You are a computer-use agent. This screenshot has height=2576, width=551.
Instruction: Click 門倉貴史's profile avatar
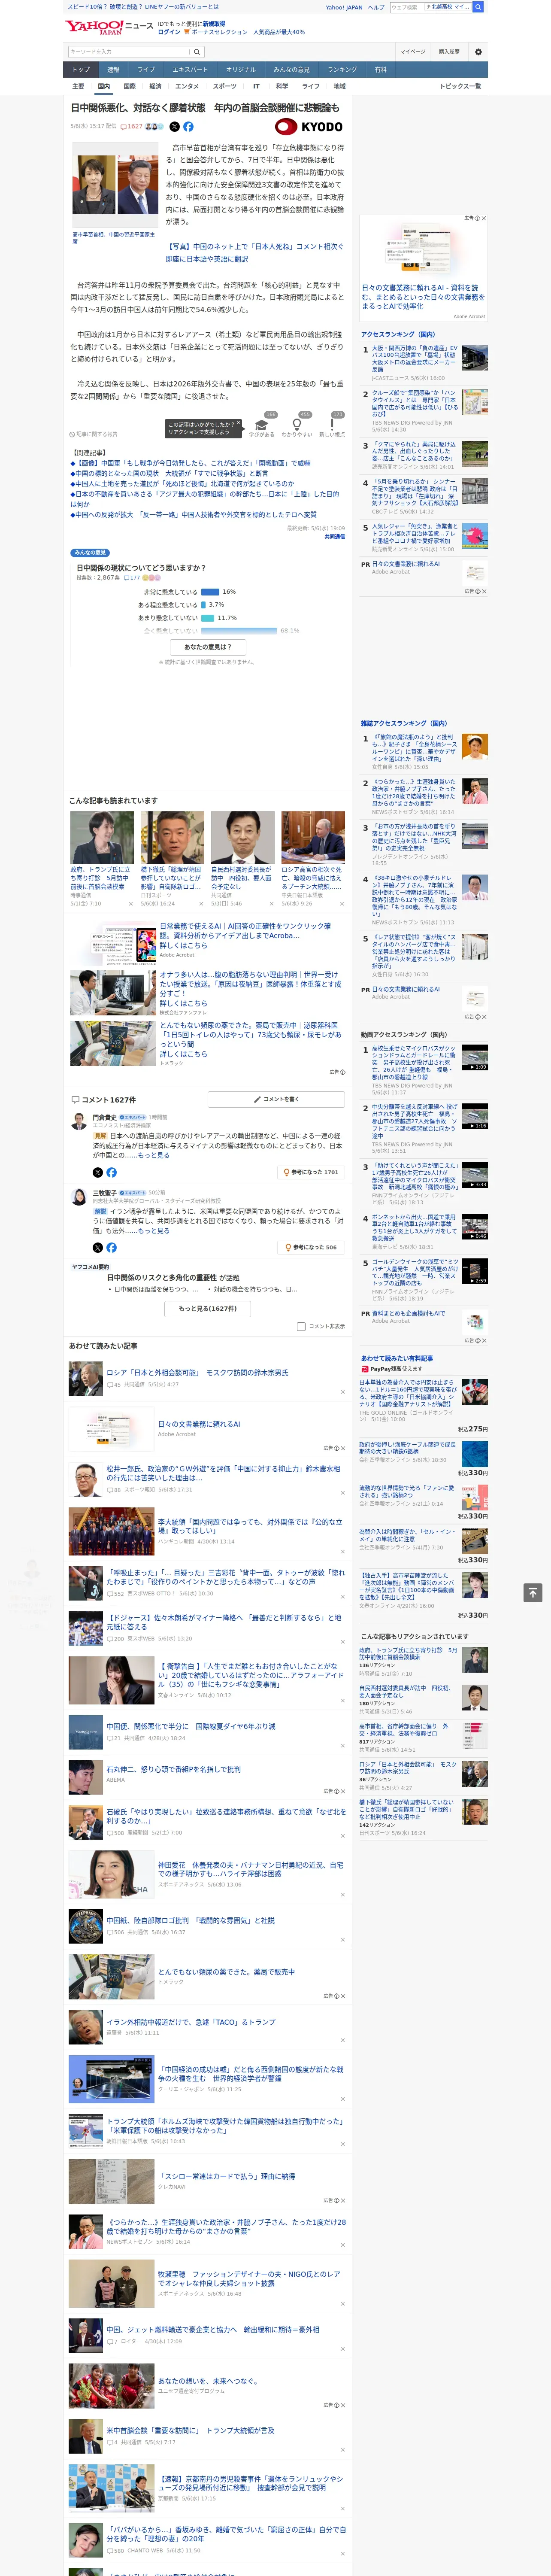pos(79,1121)
